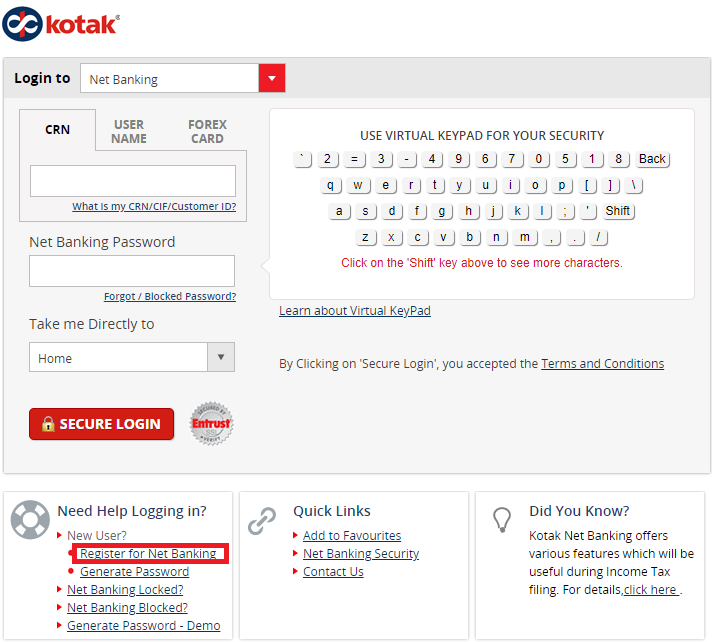Viewport: 713px width, 642px height.
Task: Open Generate Password - Demo link
Action: point(144,626)
